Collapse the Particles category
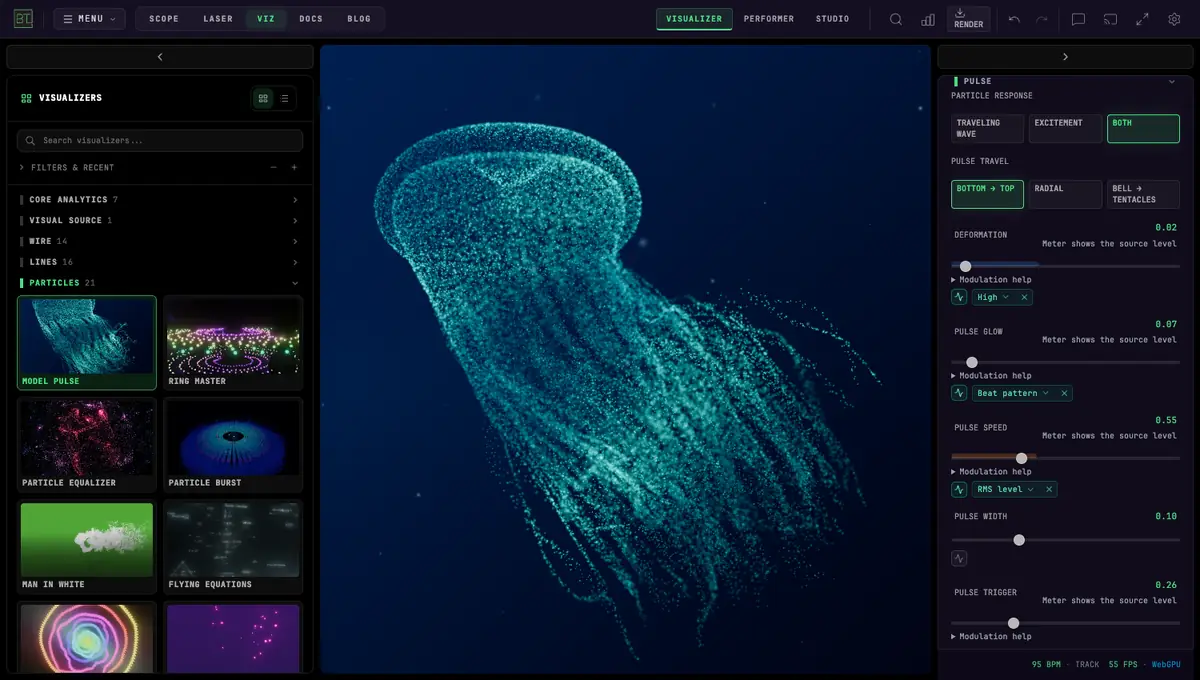Image resolution: width=1200 pixels, height=680 pixels. tap(160, 283)
